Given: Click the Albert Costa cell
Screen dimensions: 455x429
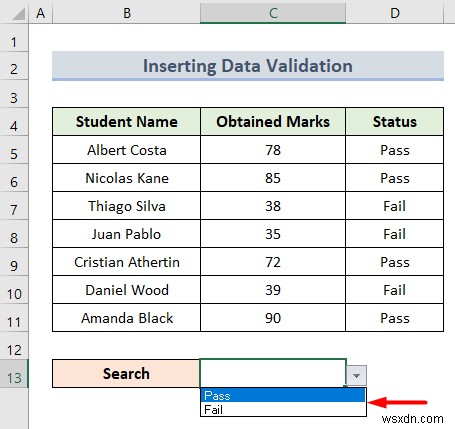Looking at the screenshot, I should [x=127, y=150].
